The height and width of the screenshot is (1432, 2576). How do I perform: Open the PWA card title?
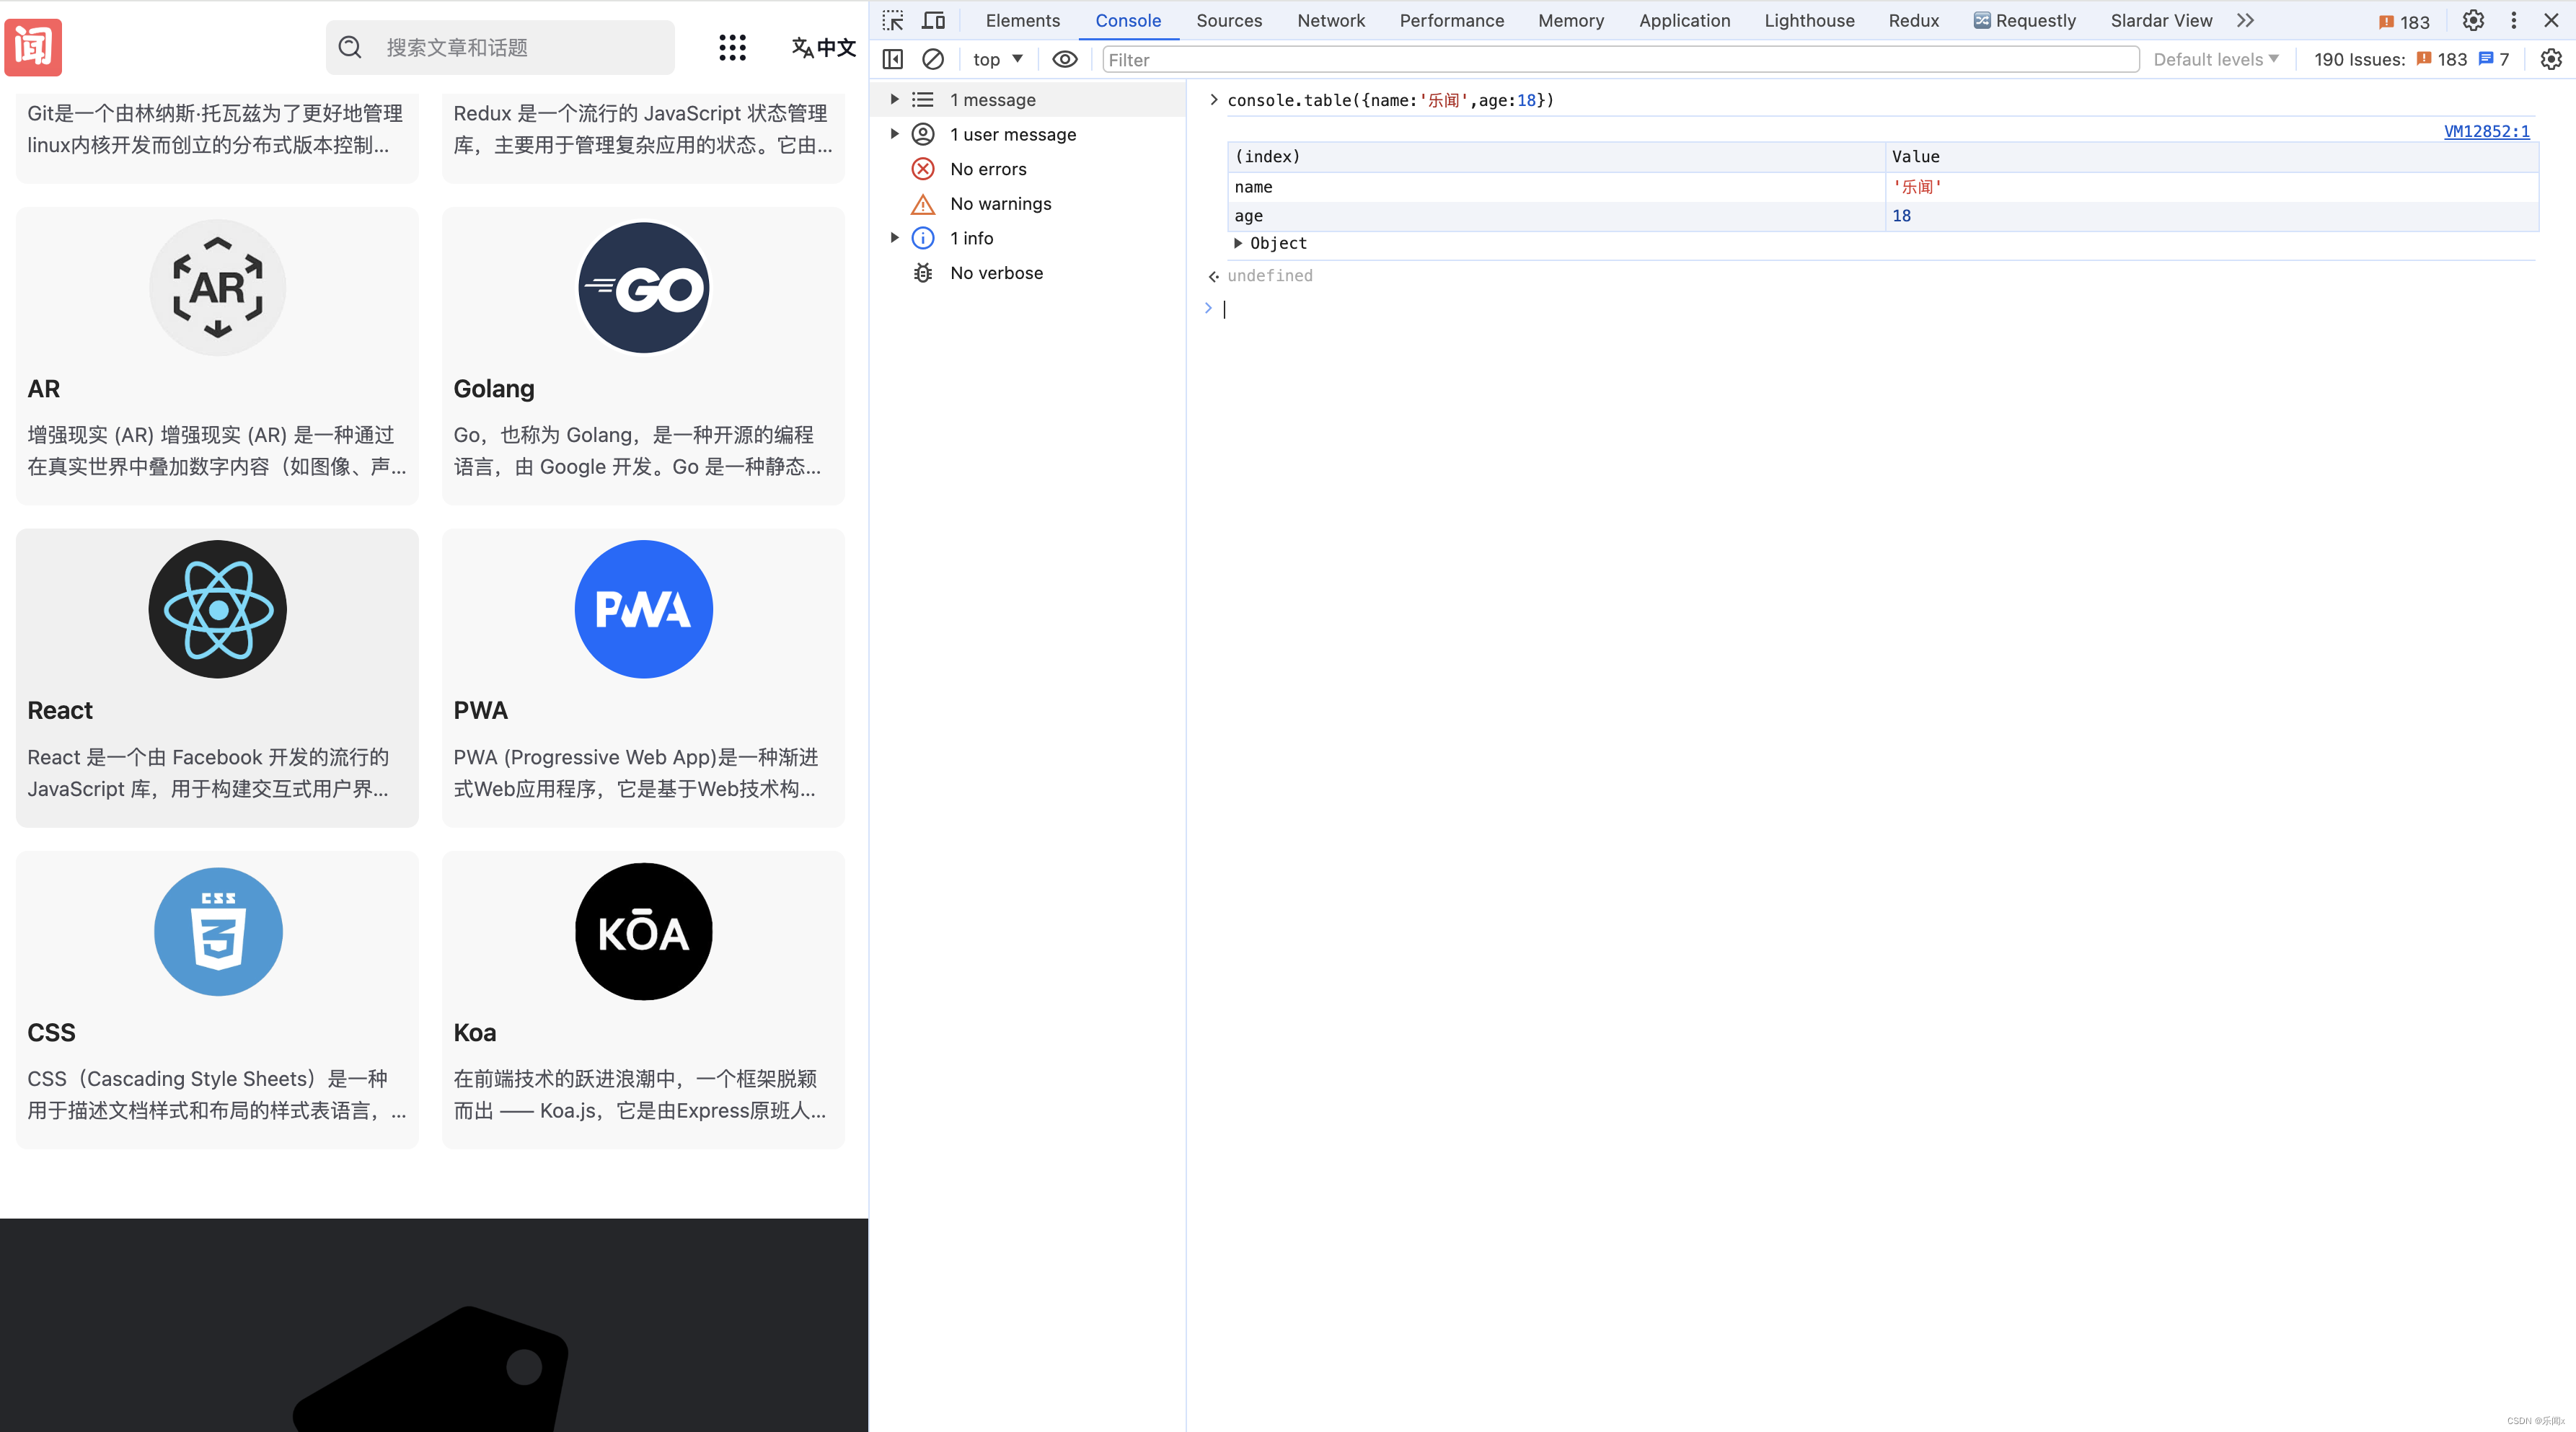[x=480, y=710]
